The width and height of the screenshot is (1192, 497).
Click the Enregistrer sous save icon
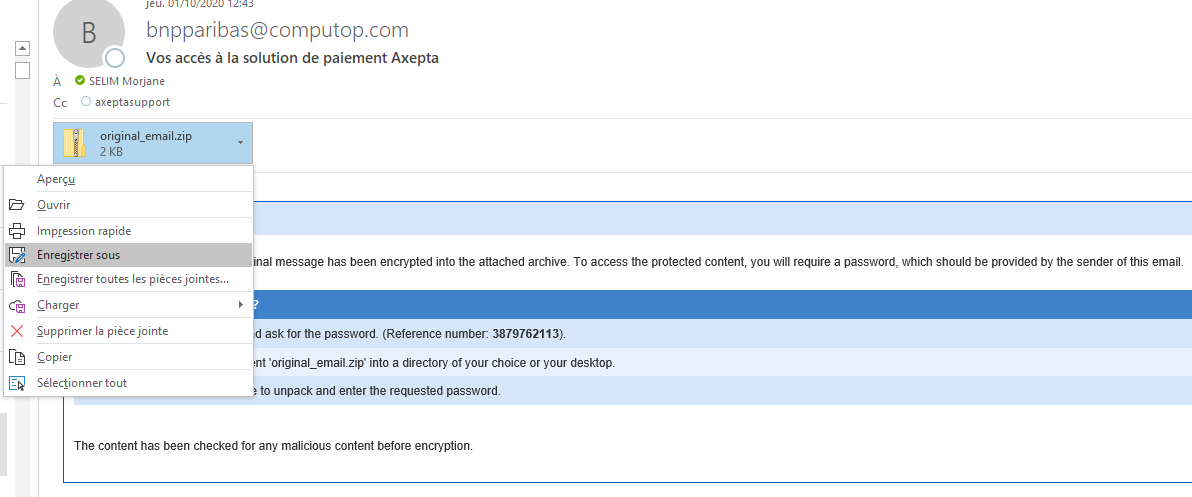[x=17, y=256]
